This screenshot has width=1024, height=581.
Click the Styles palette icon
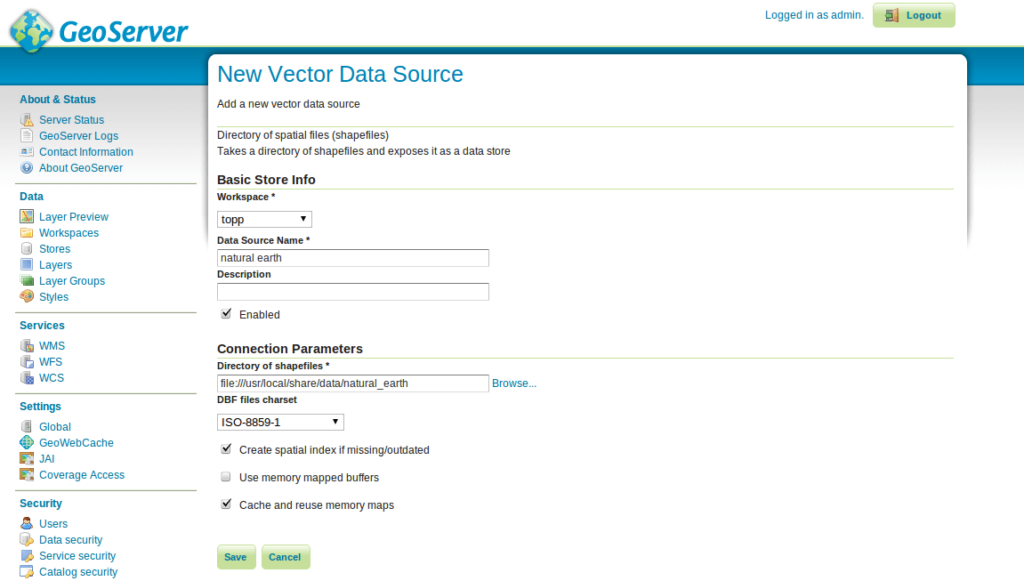27,297
